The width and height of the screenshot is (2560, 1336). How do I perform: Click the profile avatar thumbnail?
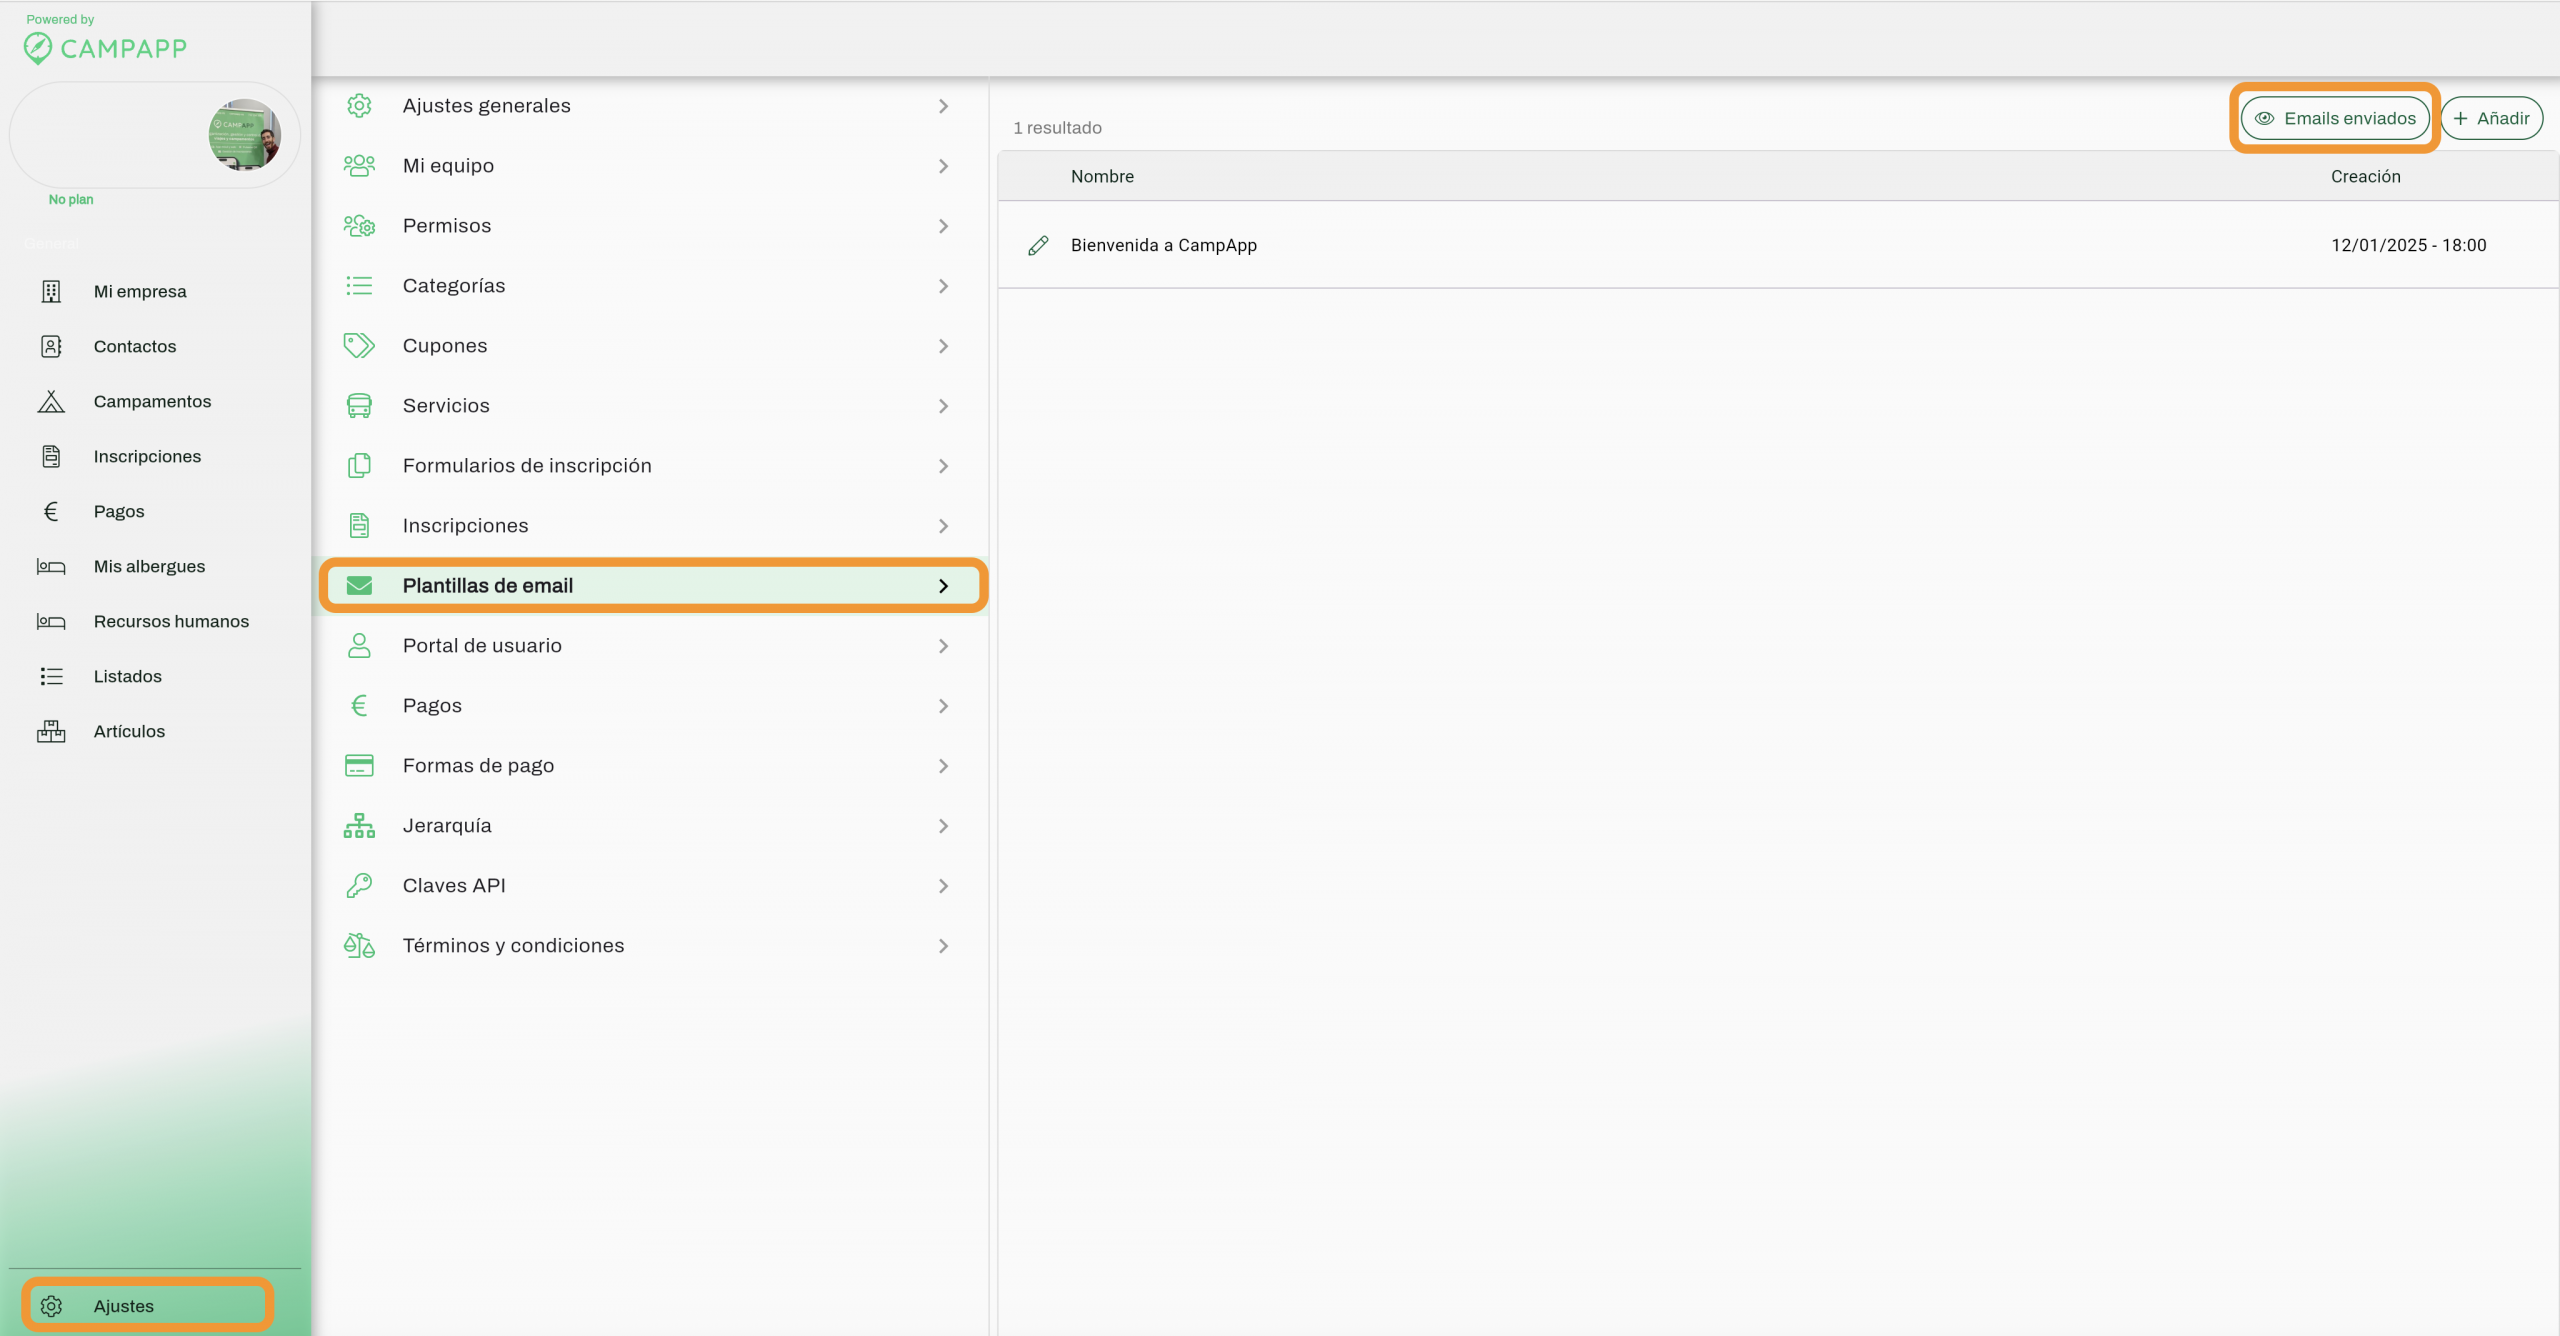[244, 135]
